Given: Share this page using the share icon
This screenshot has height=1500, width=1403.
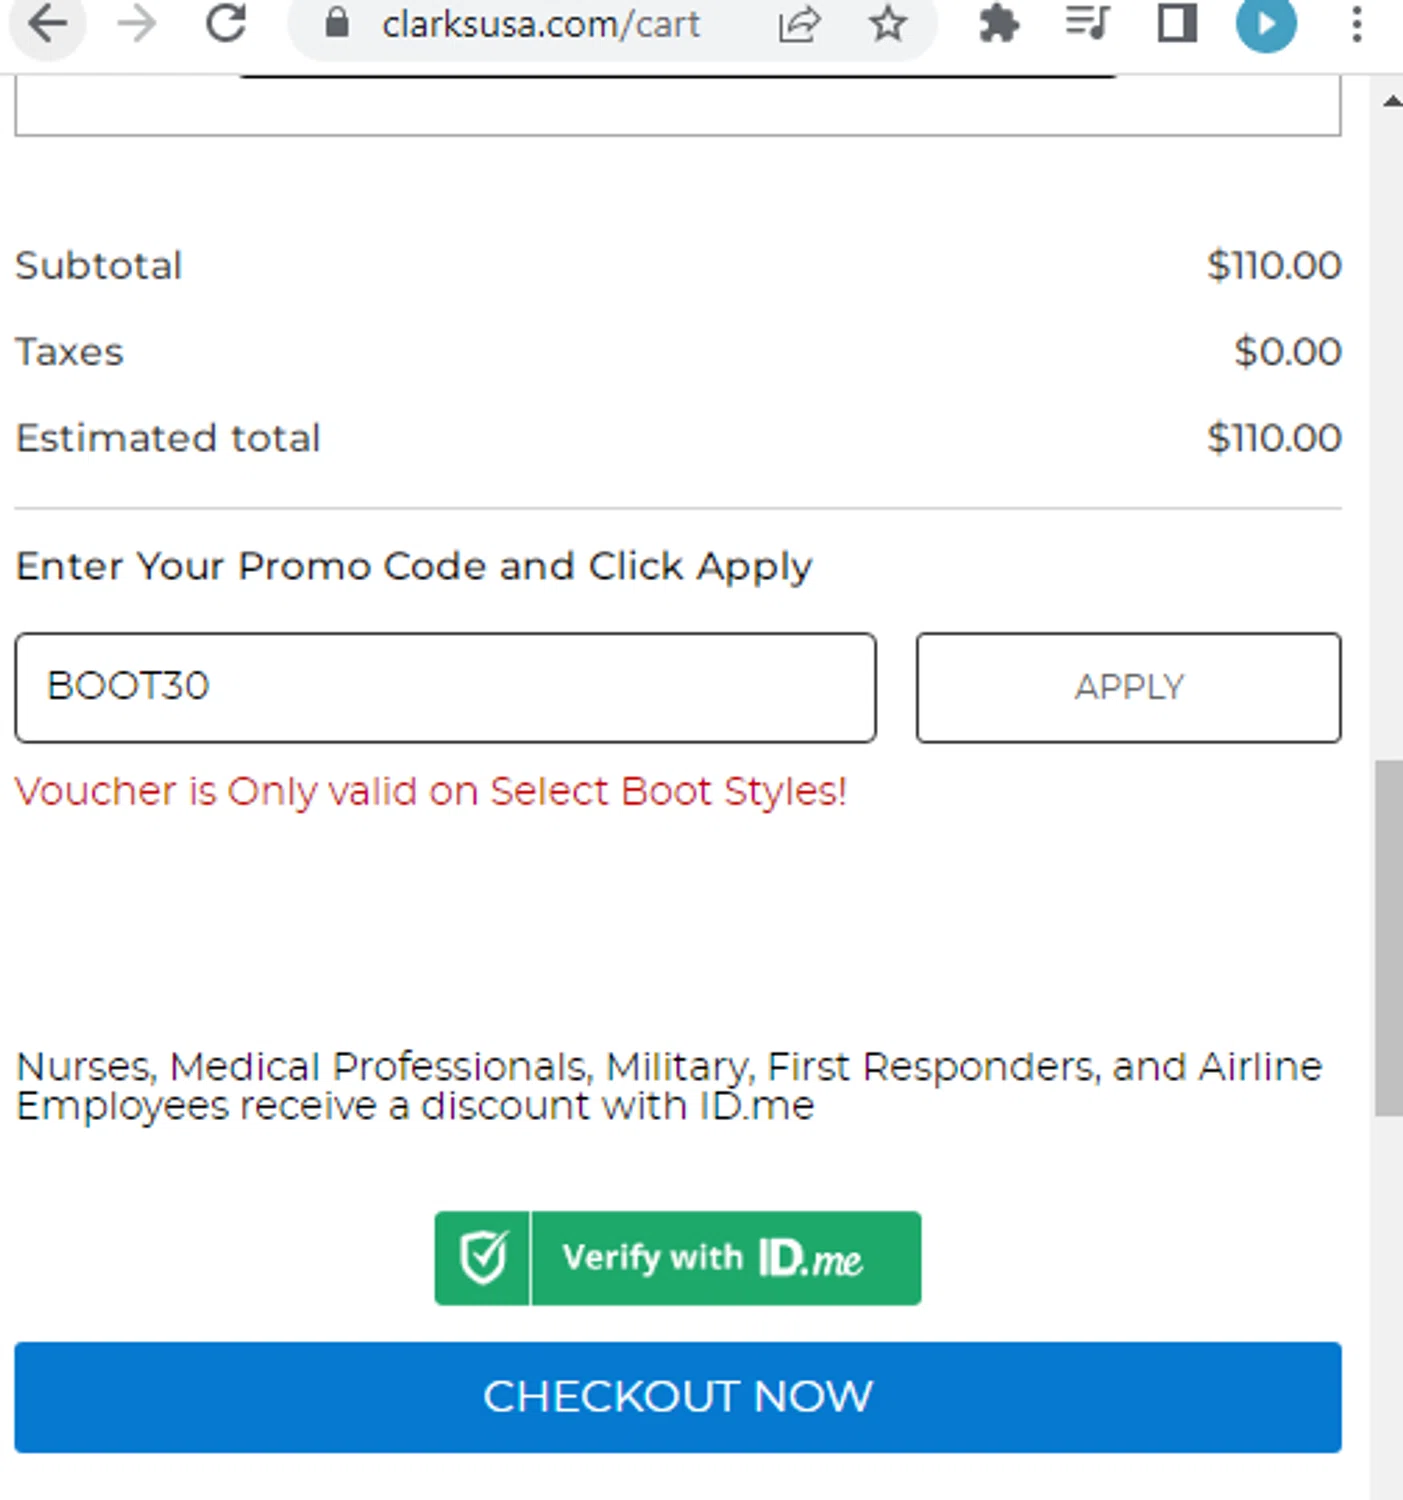Looking at the screenshot, I should coord(799,24).
